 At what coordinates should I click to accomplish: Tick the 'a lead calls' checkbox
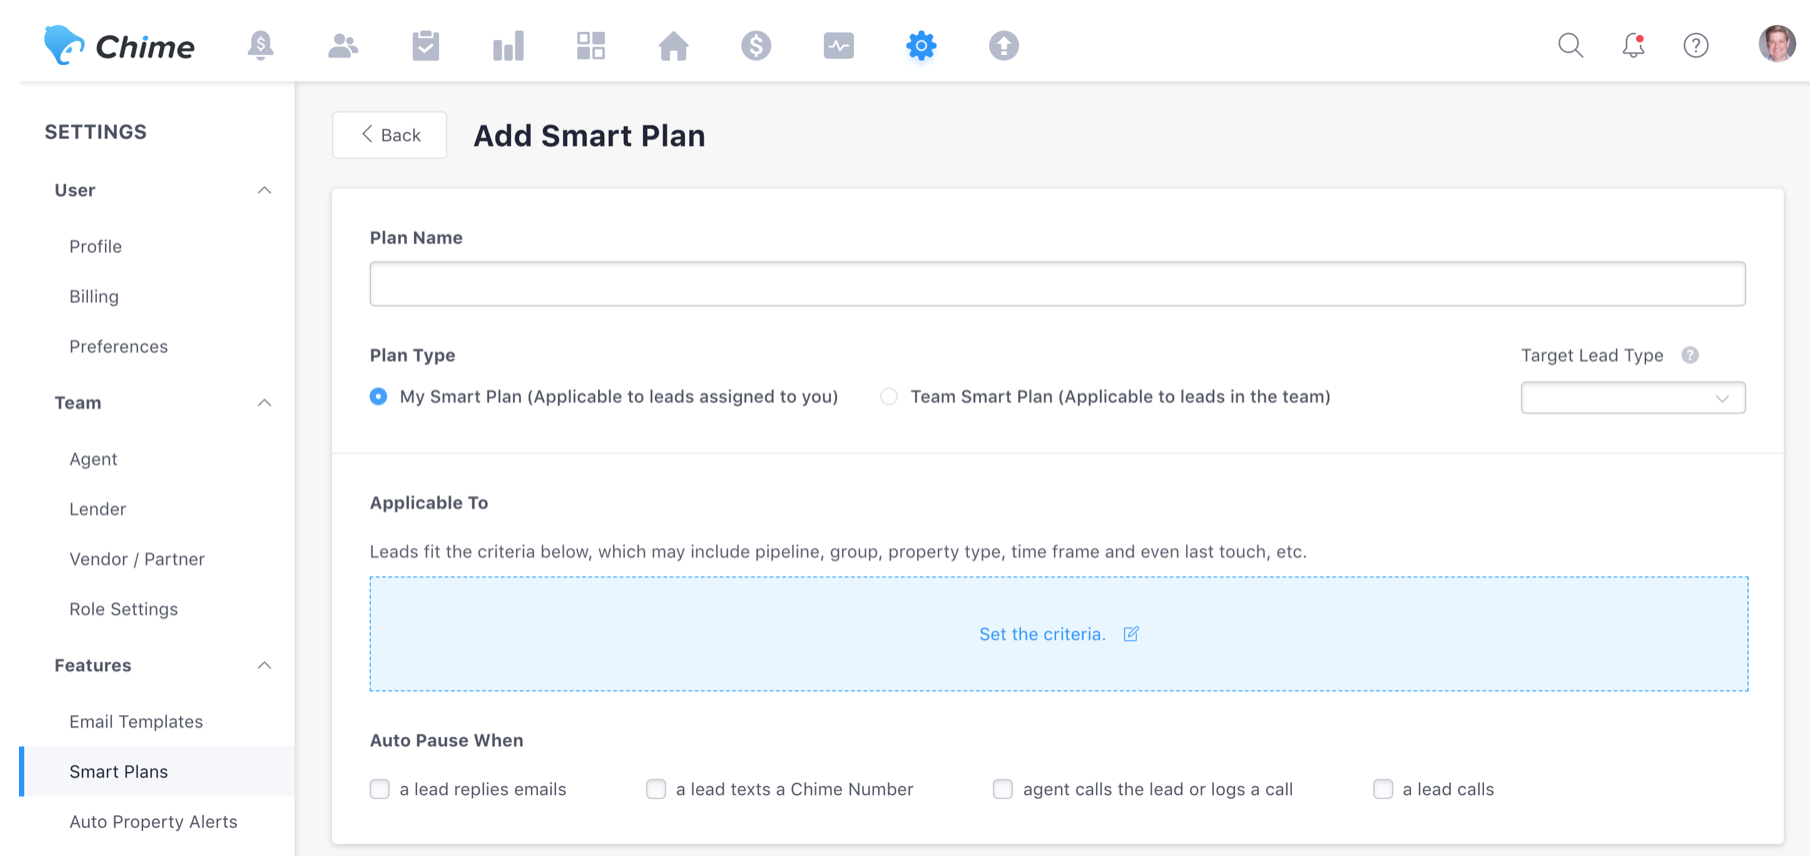point(1383,789)
